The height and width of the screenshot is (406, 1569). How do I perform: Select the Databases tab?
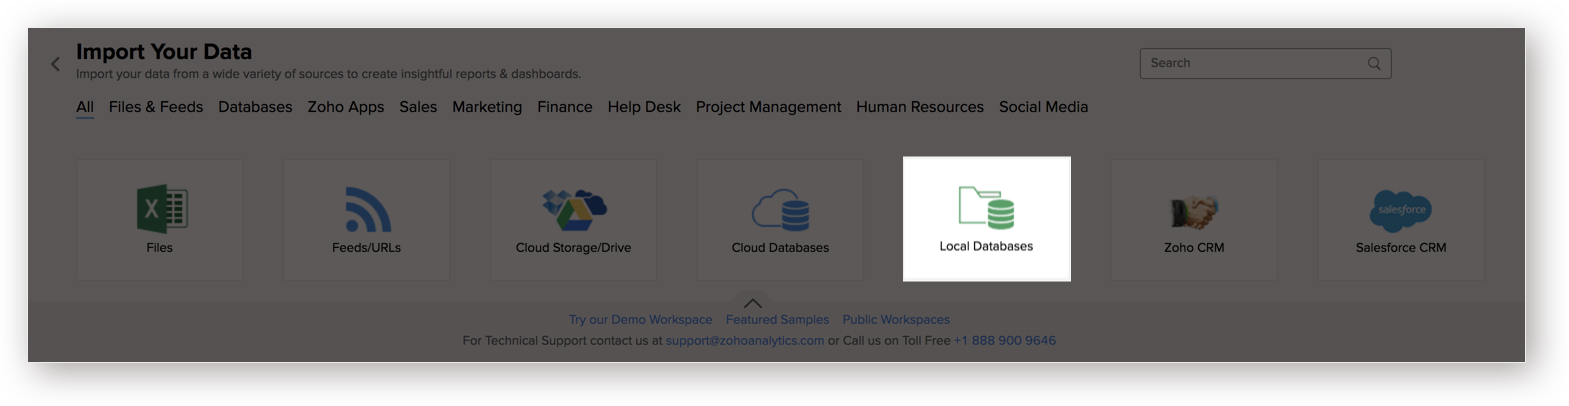pyautogui.click(x=255, y=107)
